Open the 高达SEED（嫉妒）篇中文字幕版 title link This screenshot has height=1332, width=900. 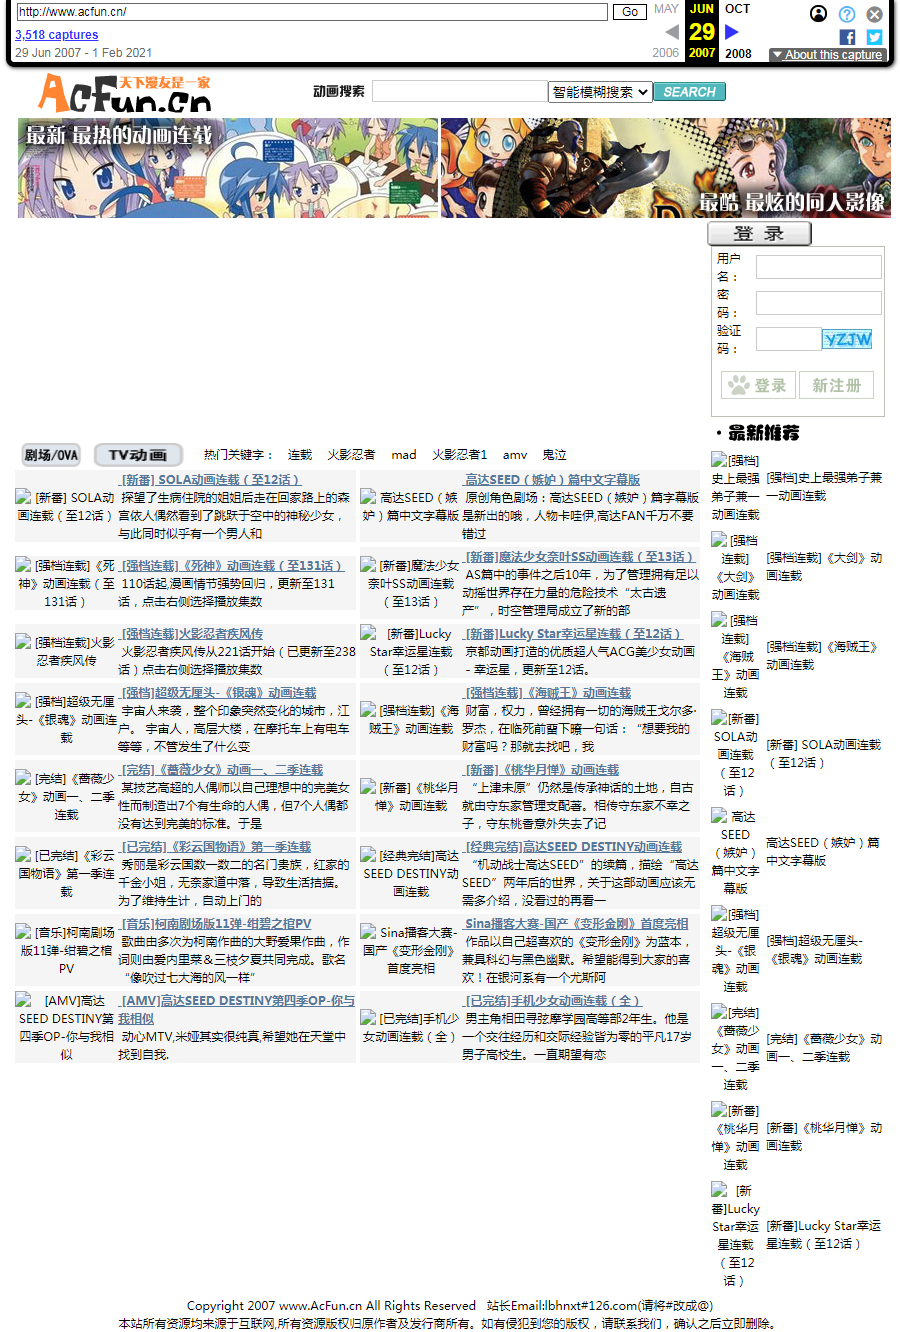[552, 480]
